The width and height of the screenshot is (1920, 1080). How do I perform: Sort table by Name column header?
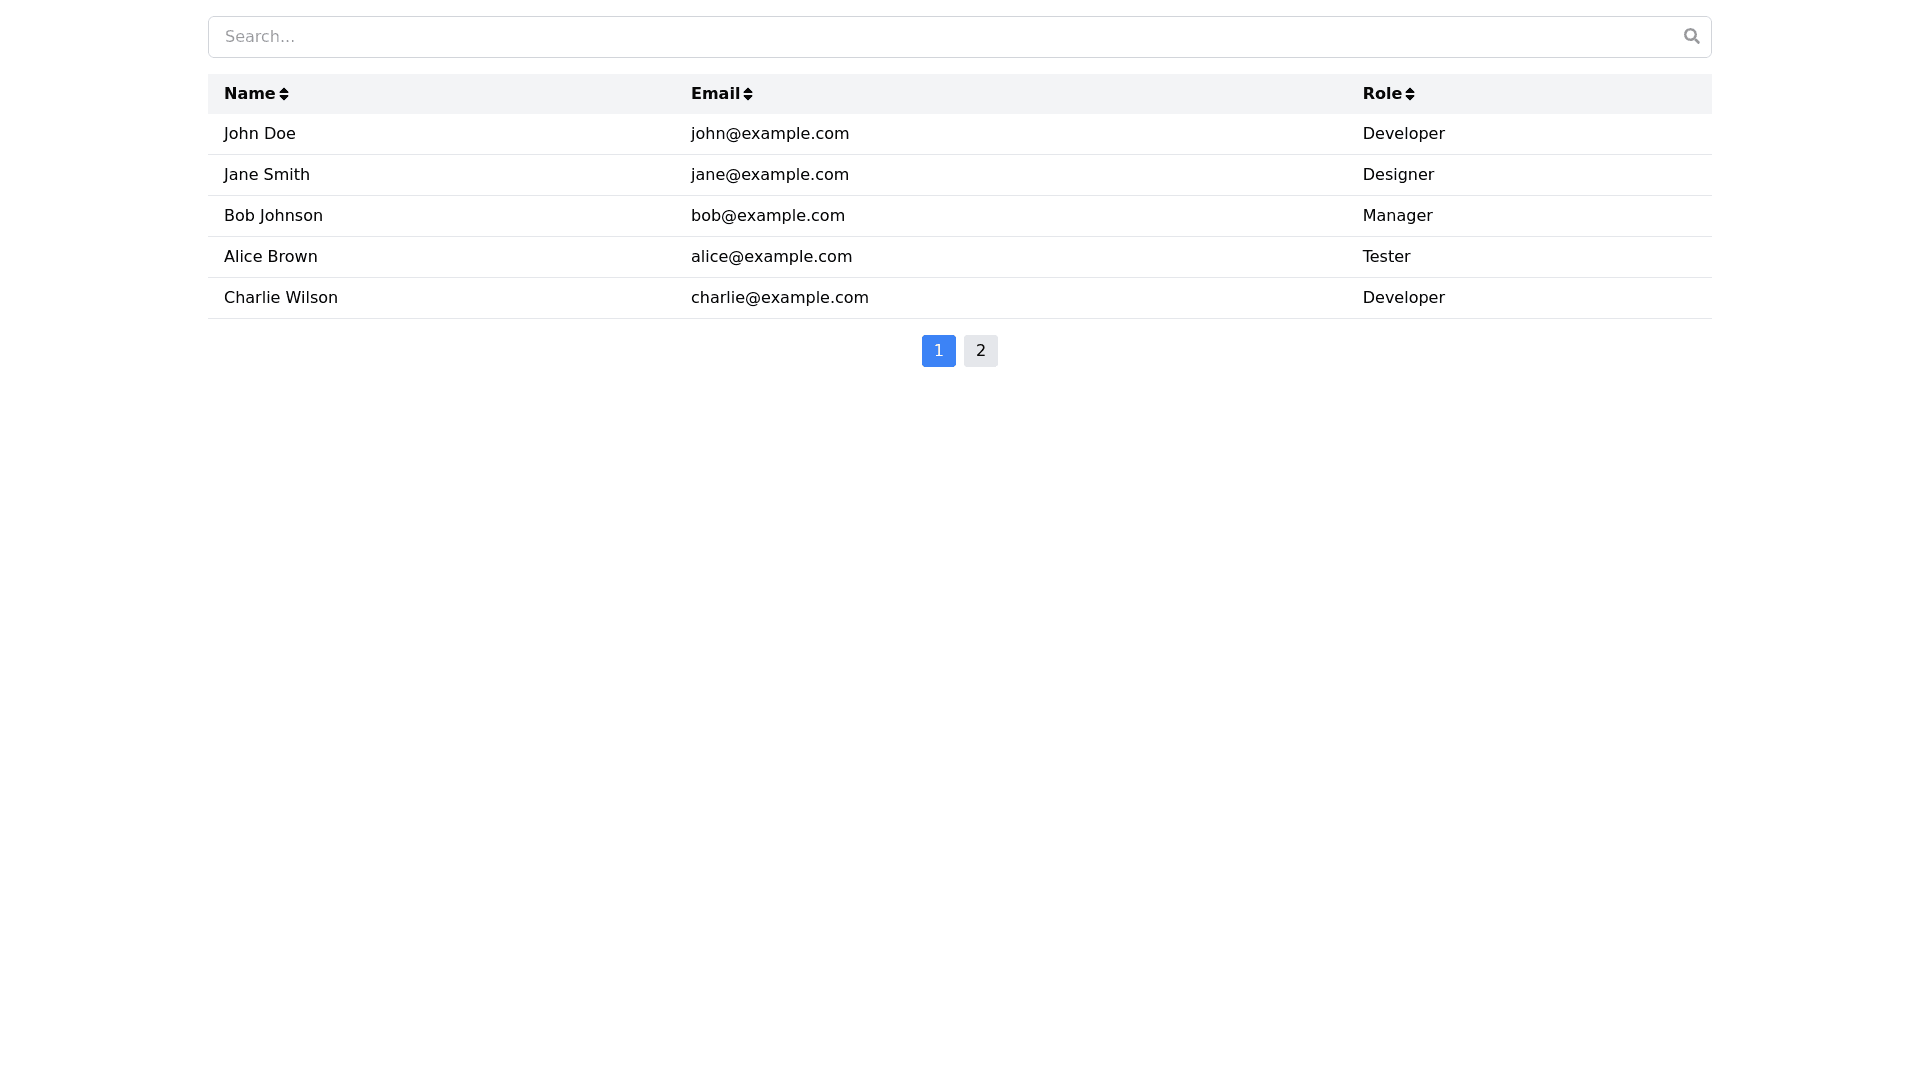(249, 94)
